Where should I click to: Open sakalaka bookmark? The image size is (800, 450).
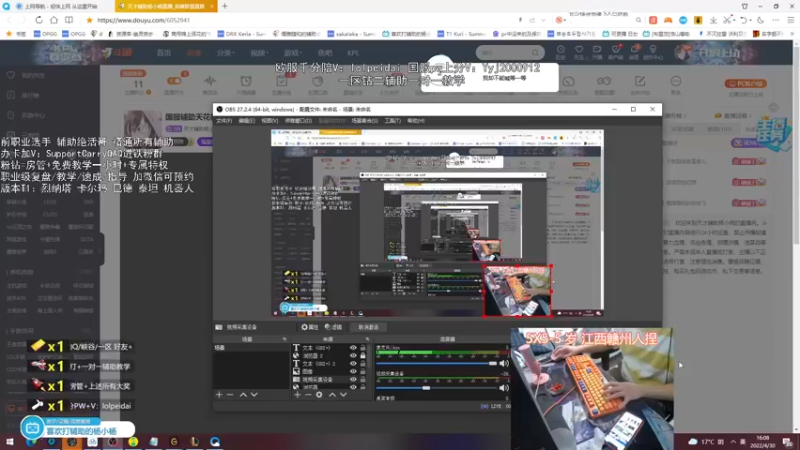pos(352,34)
